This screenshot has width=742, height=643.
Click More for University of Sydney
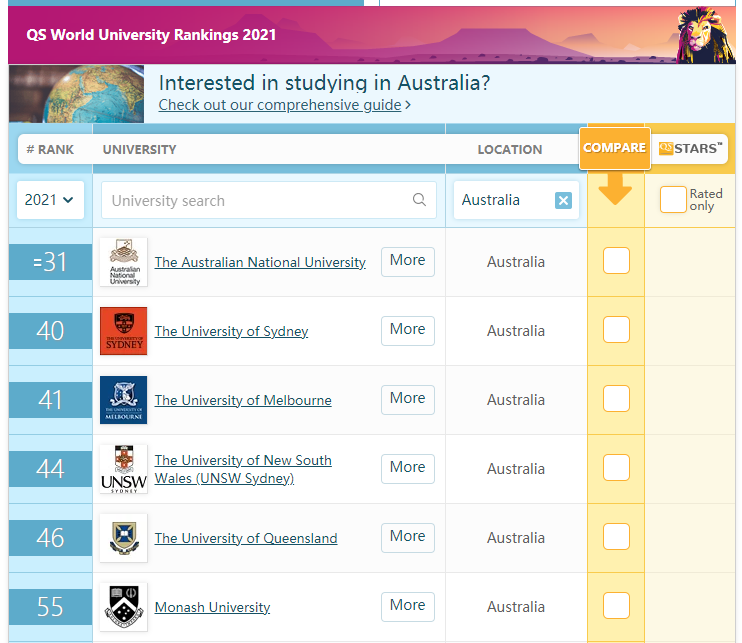(x=408, y=331)
